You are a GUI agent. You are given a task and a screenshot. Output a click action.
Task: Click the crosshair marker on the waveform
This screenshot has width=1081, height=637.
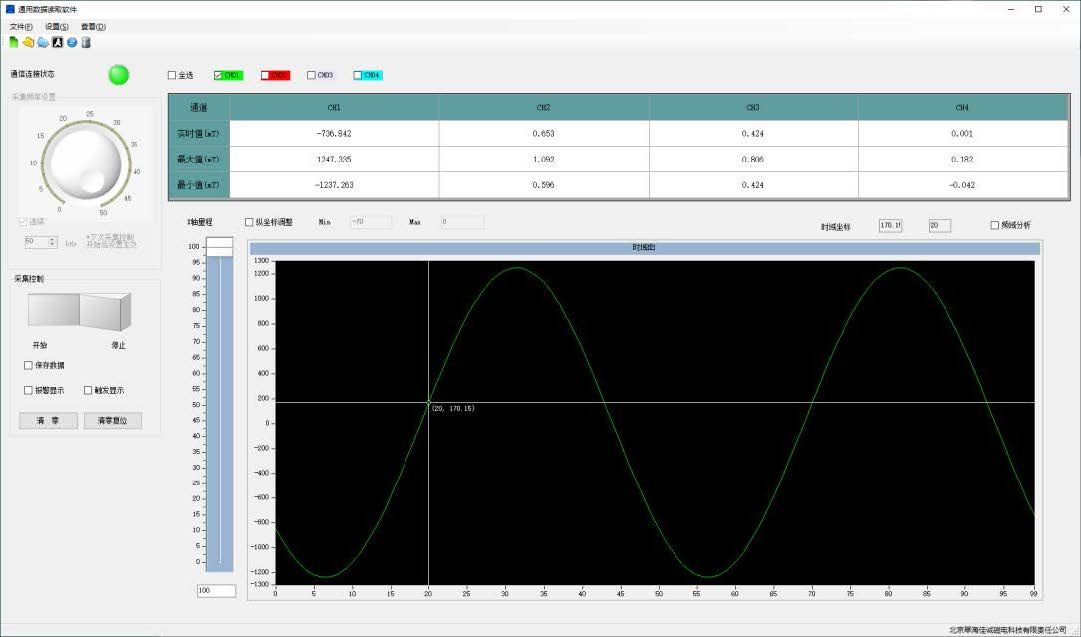[429, 403]
